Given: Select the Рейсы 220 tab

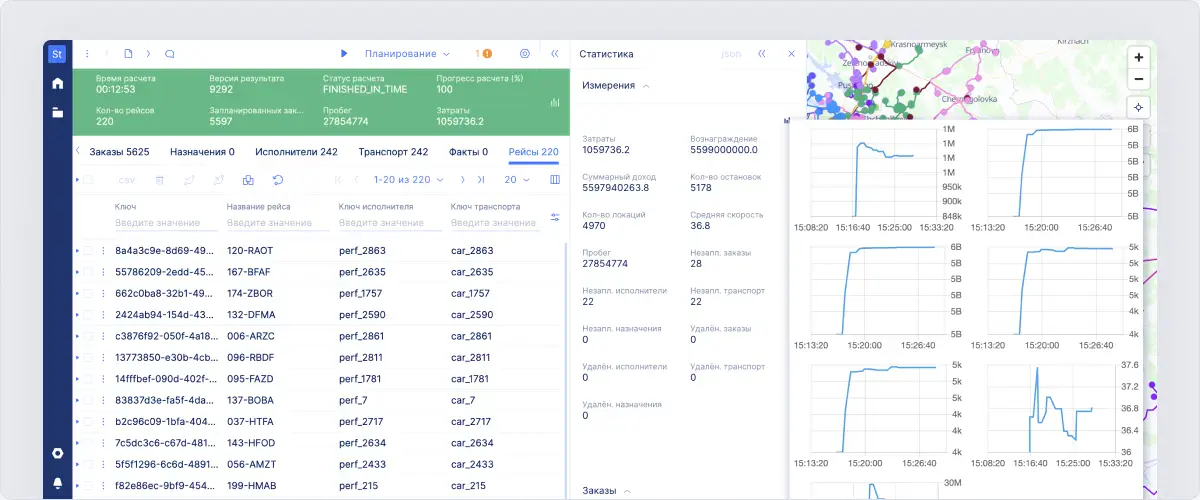Looking at the screenshot, I should click(534, 152).
